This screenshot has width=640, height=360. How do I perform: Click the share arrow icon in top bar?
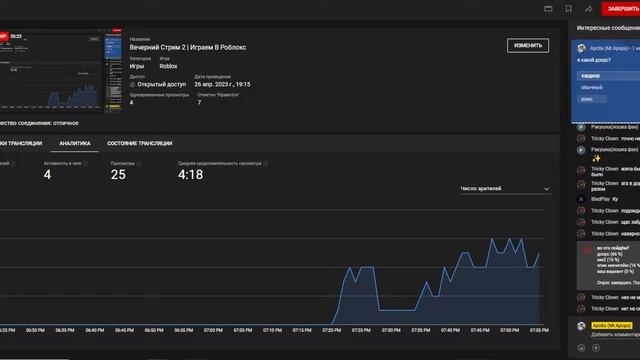tap(588, 9)
